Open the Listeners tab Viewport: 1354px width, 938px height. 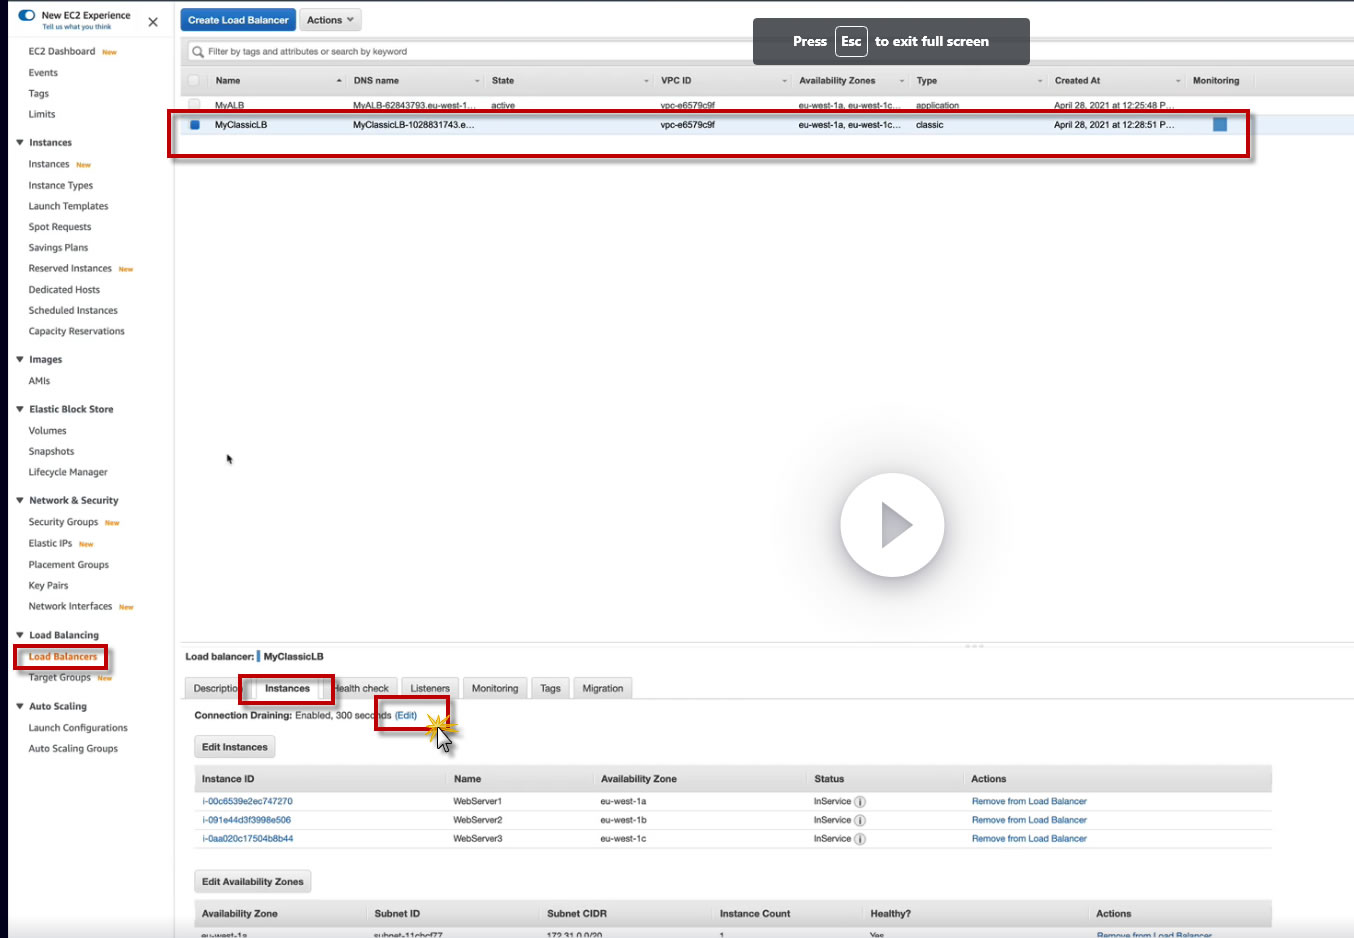tap(430, 688)
